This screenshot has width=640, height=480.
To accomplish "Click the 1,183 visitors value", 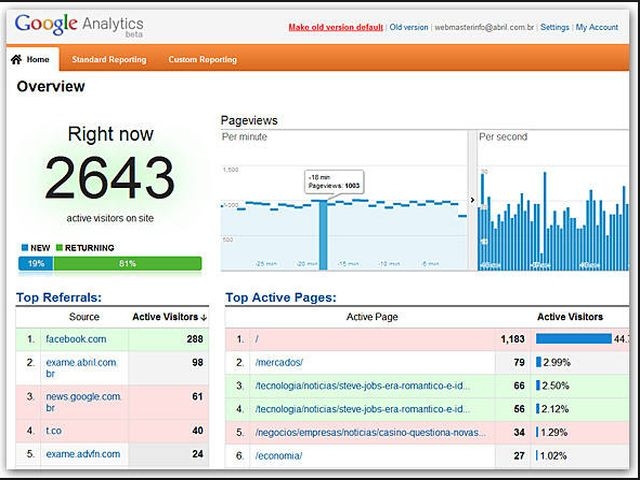I will click(x=513, y=339).
